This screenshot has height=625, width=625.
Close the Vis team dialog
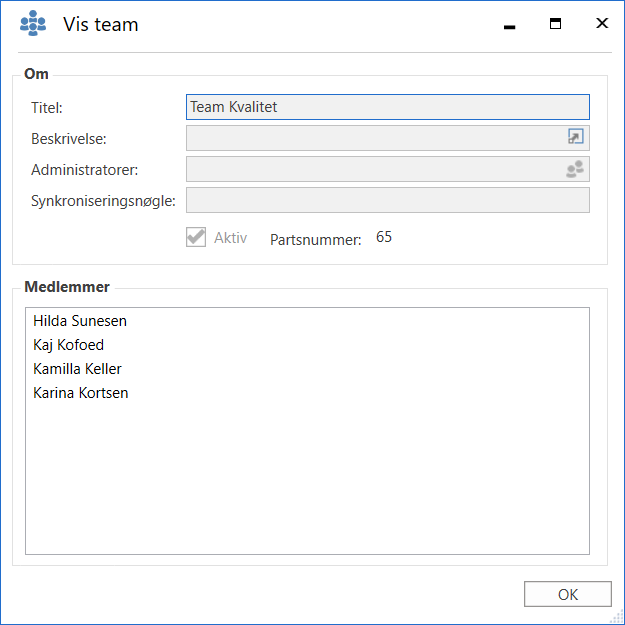601,24
